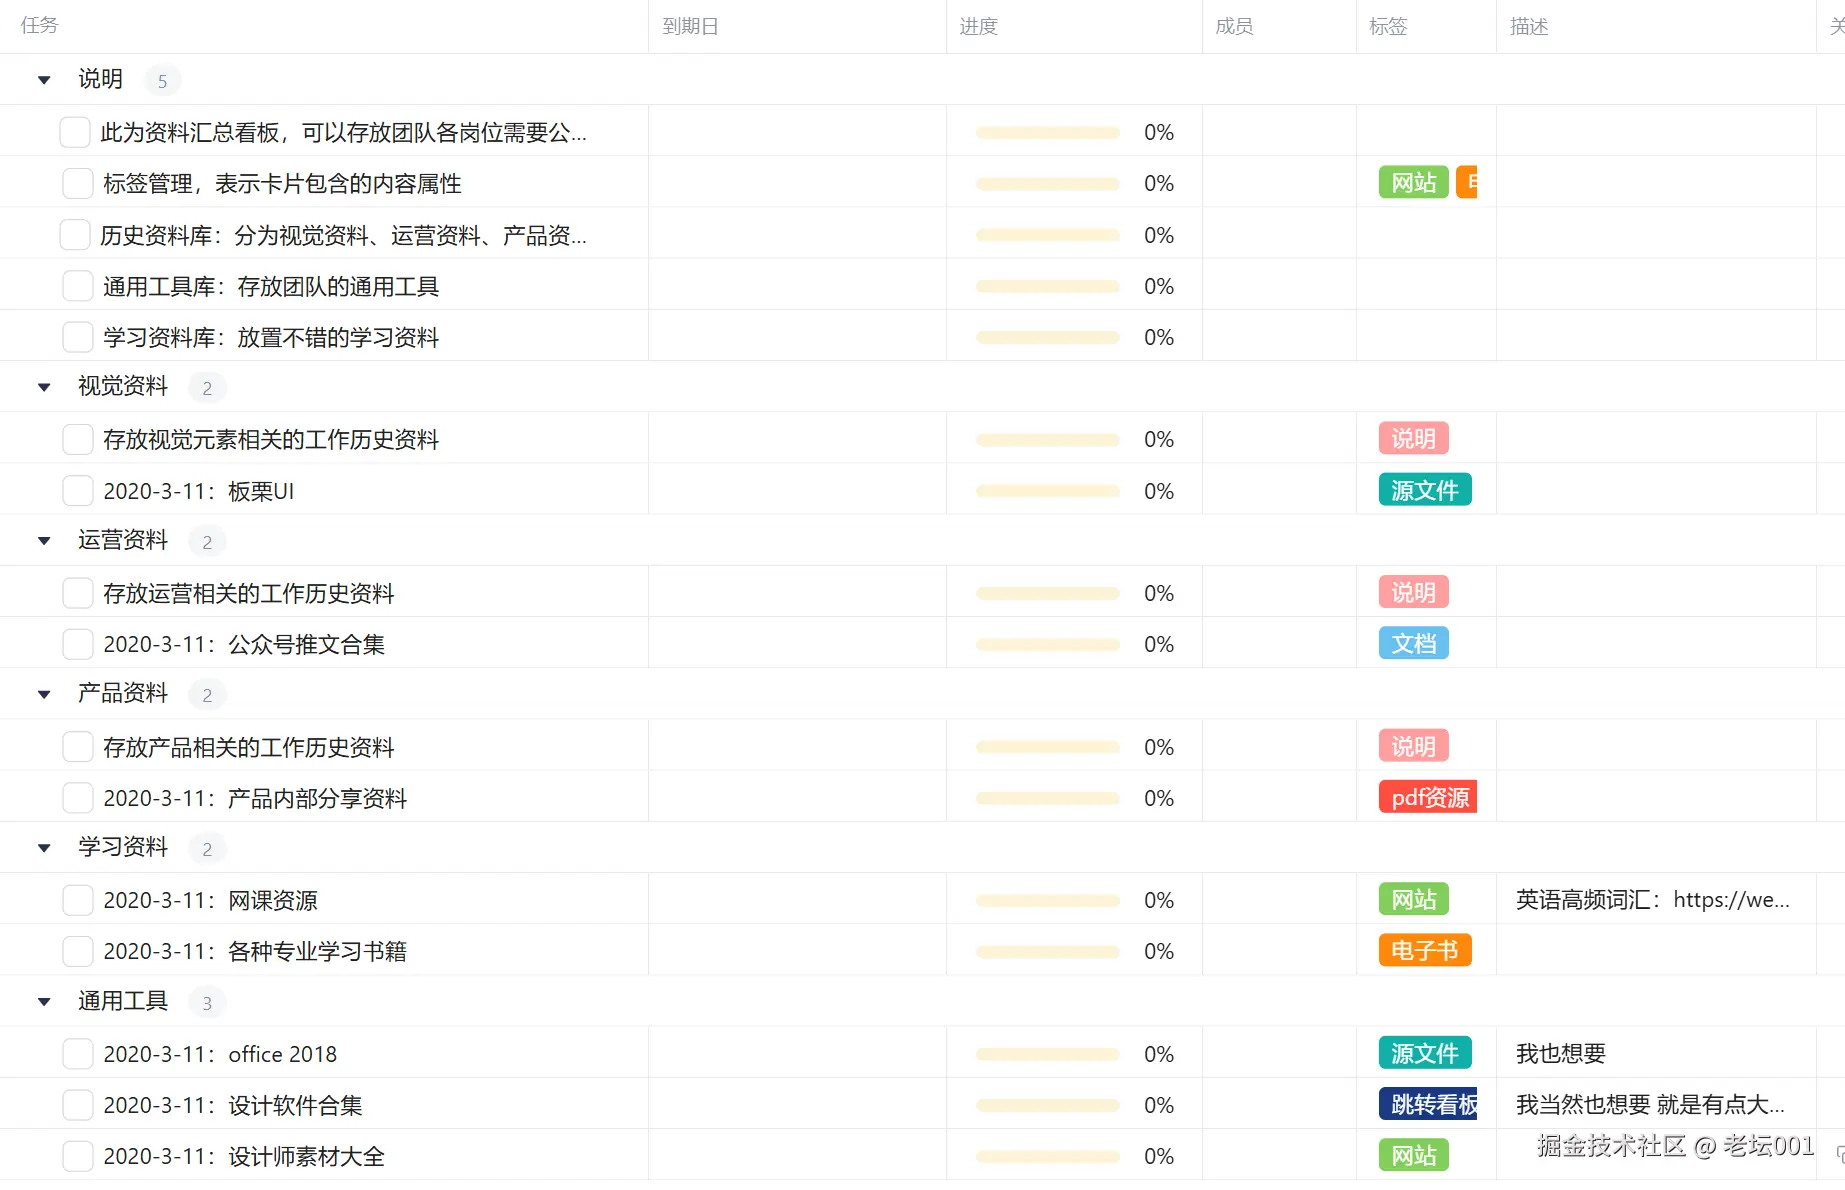The height and width of the screenshot is (1190, 1845).
Task: Select the pdf资源 tag on 产品内部分享资料
Action: point(1427,797)
